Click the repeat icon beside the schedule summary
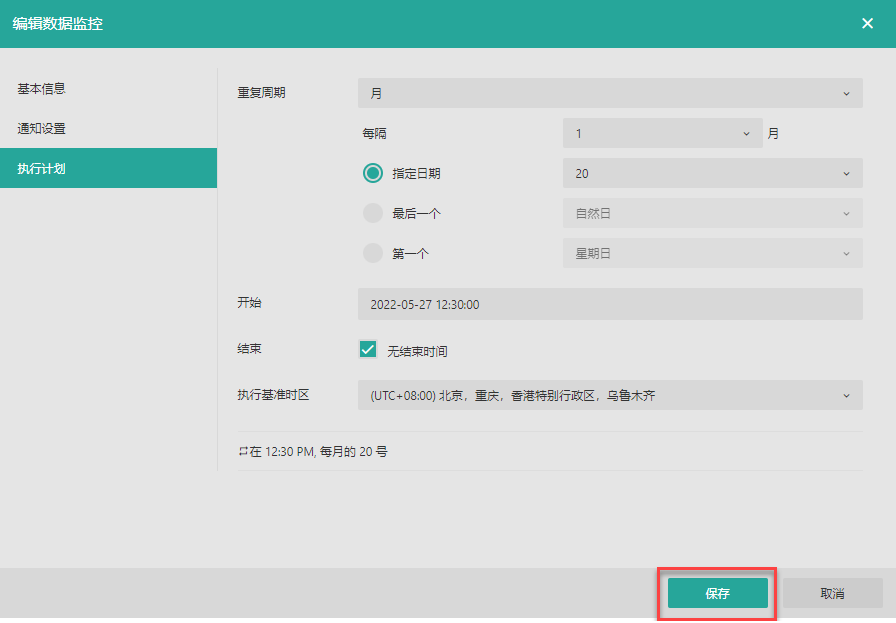The height and width of the screenshot is (623, 896). pyautogui.click(x=243, y=452)
